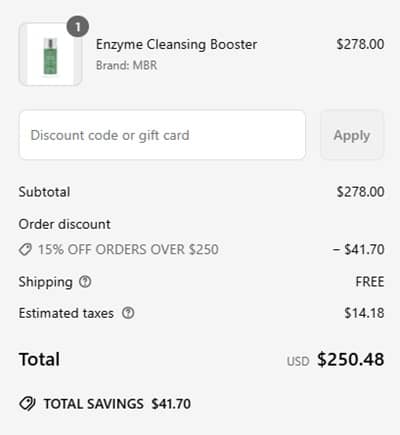The height and width of the screenshot is (435, 400).
Task: Click the estimated taxes amount $14.18
Action: tap(364, 313)
